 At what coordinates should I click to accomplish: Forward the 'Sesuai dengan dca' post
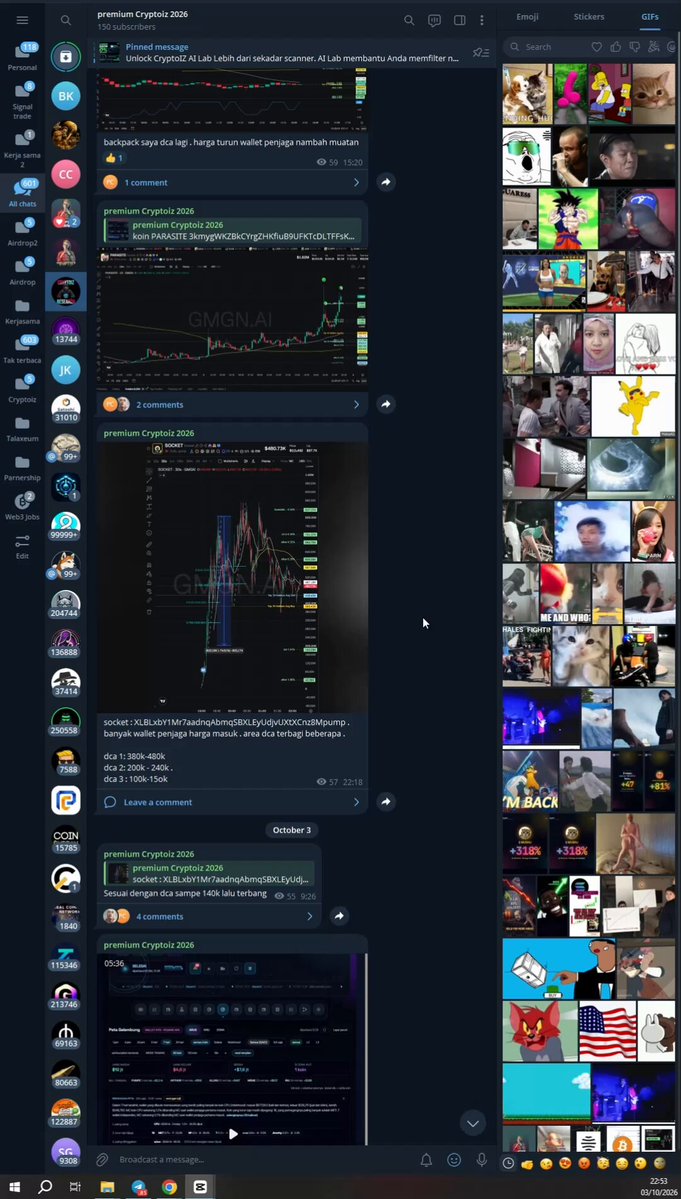(x=339, y=915)
